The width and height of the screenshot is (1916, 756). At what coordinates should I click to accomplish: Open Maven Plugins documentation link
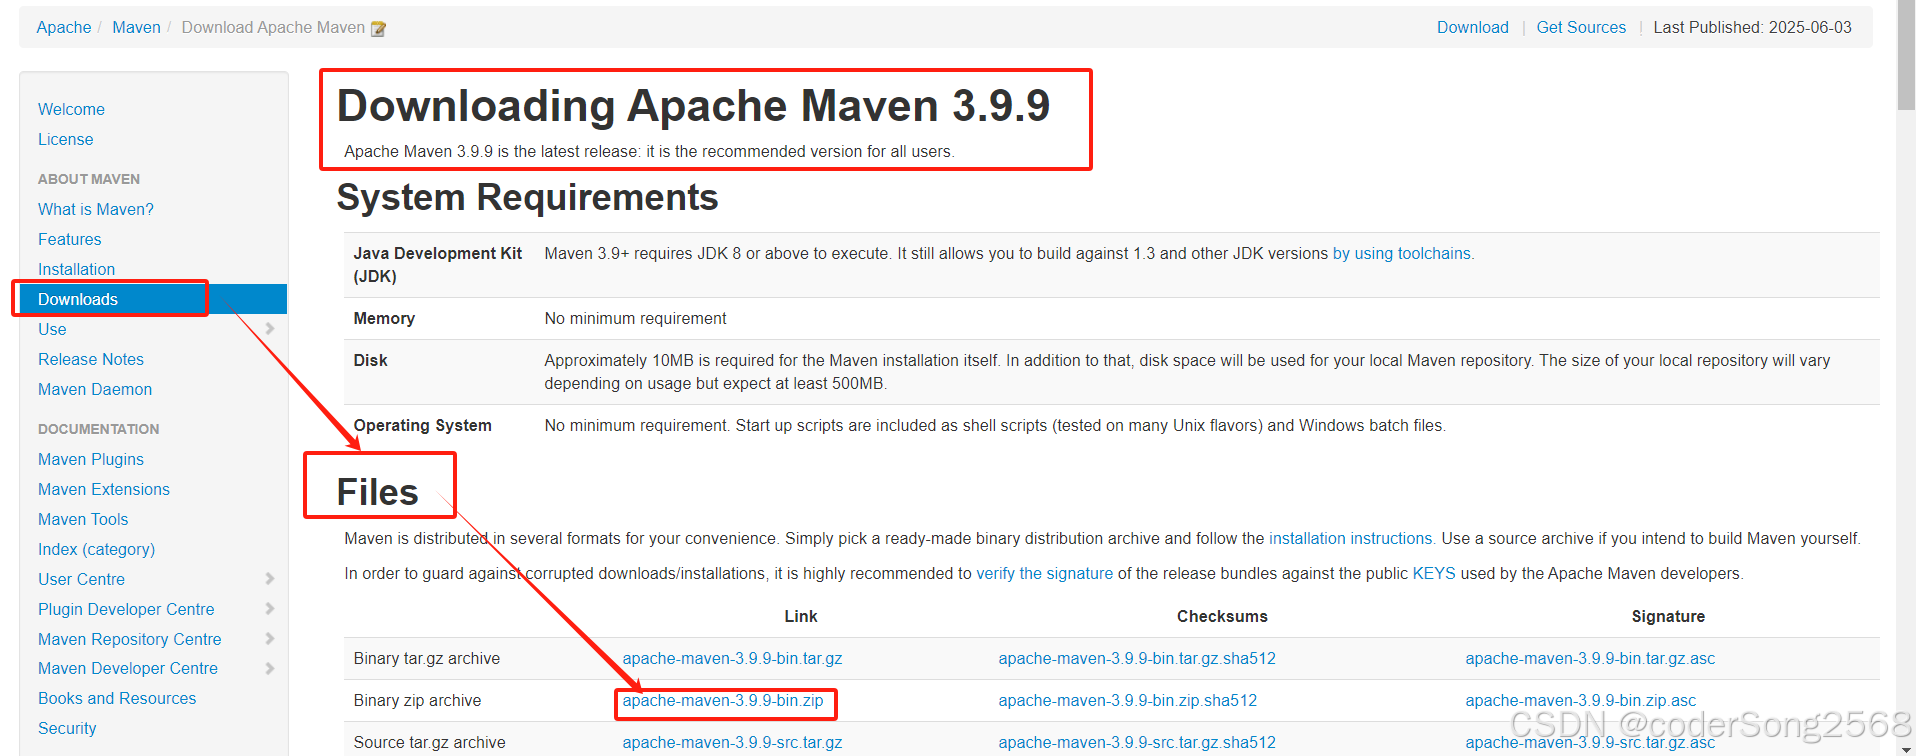pos(91,459)
